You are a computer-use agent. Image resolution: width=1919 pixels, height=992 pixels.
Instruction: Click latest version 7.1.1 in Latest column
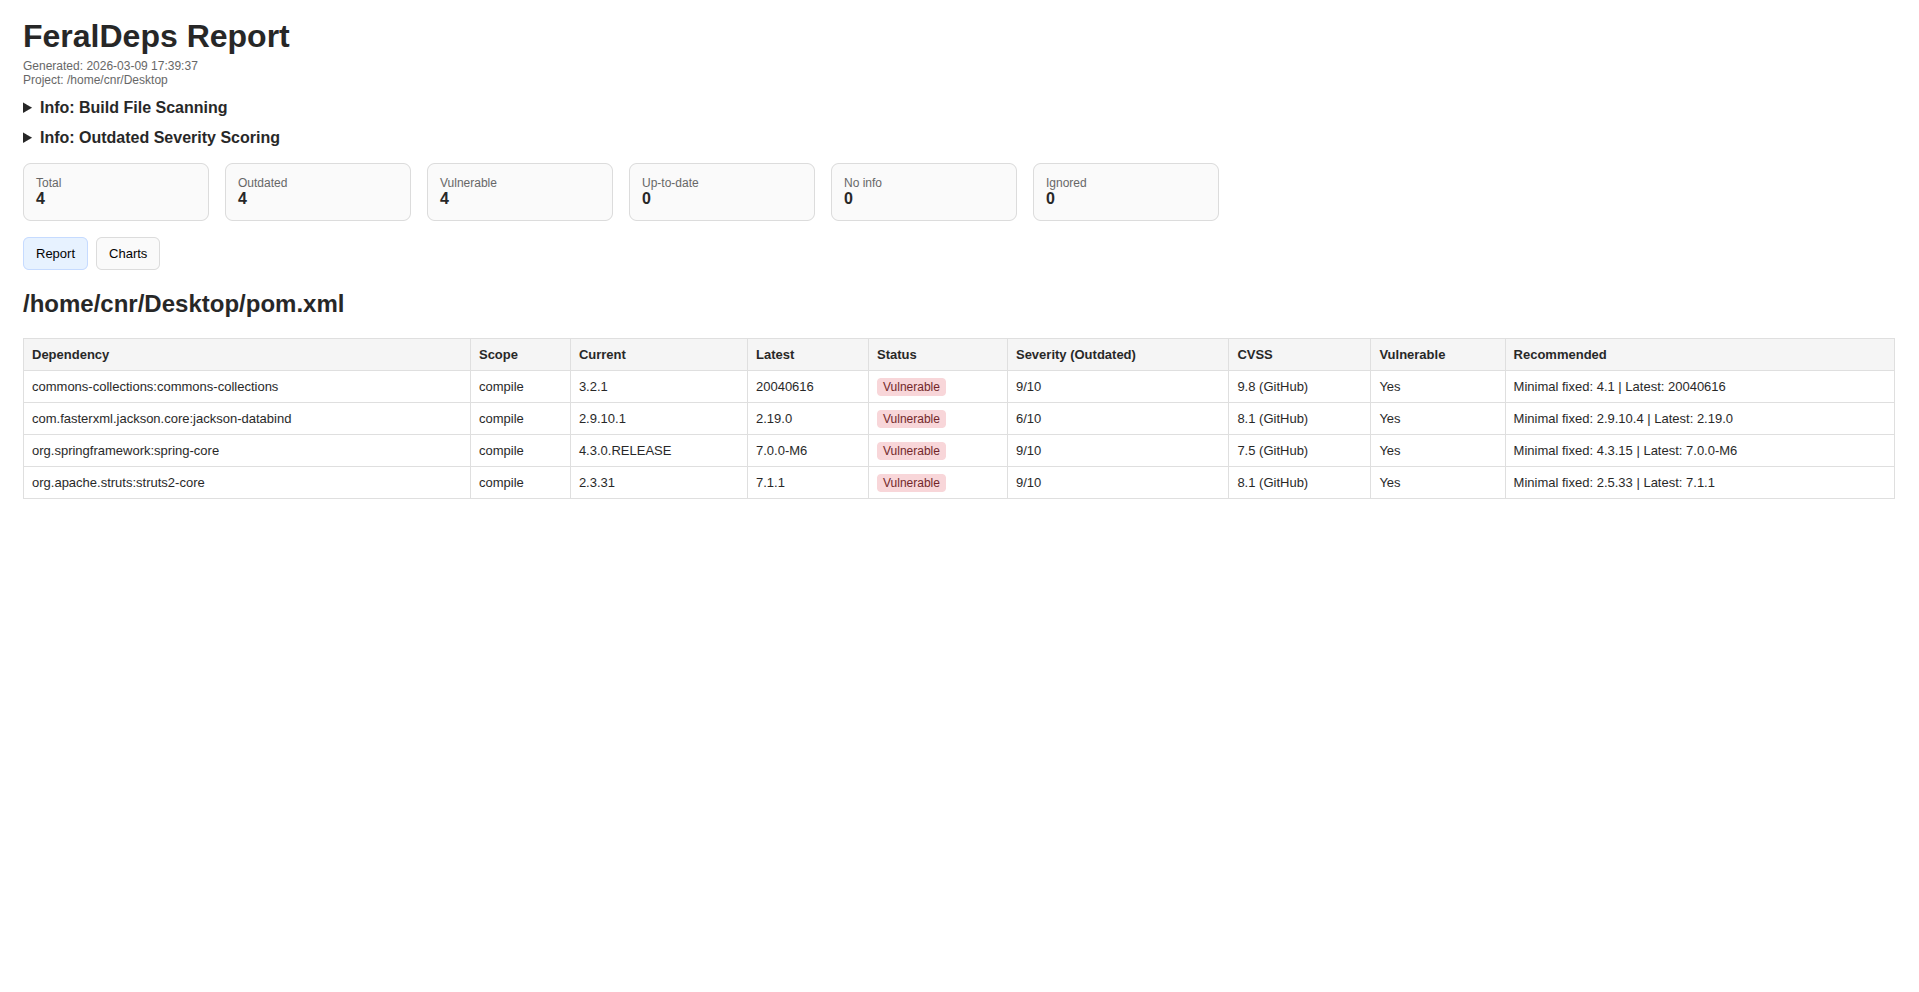[771, 483]
